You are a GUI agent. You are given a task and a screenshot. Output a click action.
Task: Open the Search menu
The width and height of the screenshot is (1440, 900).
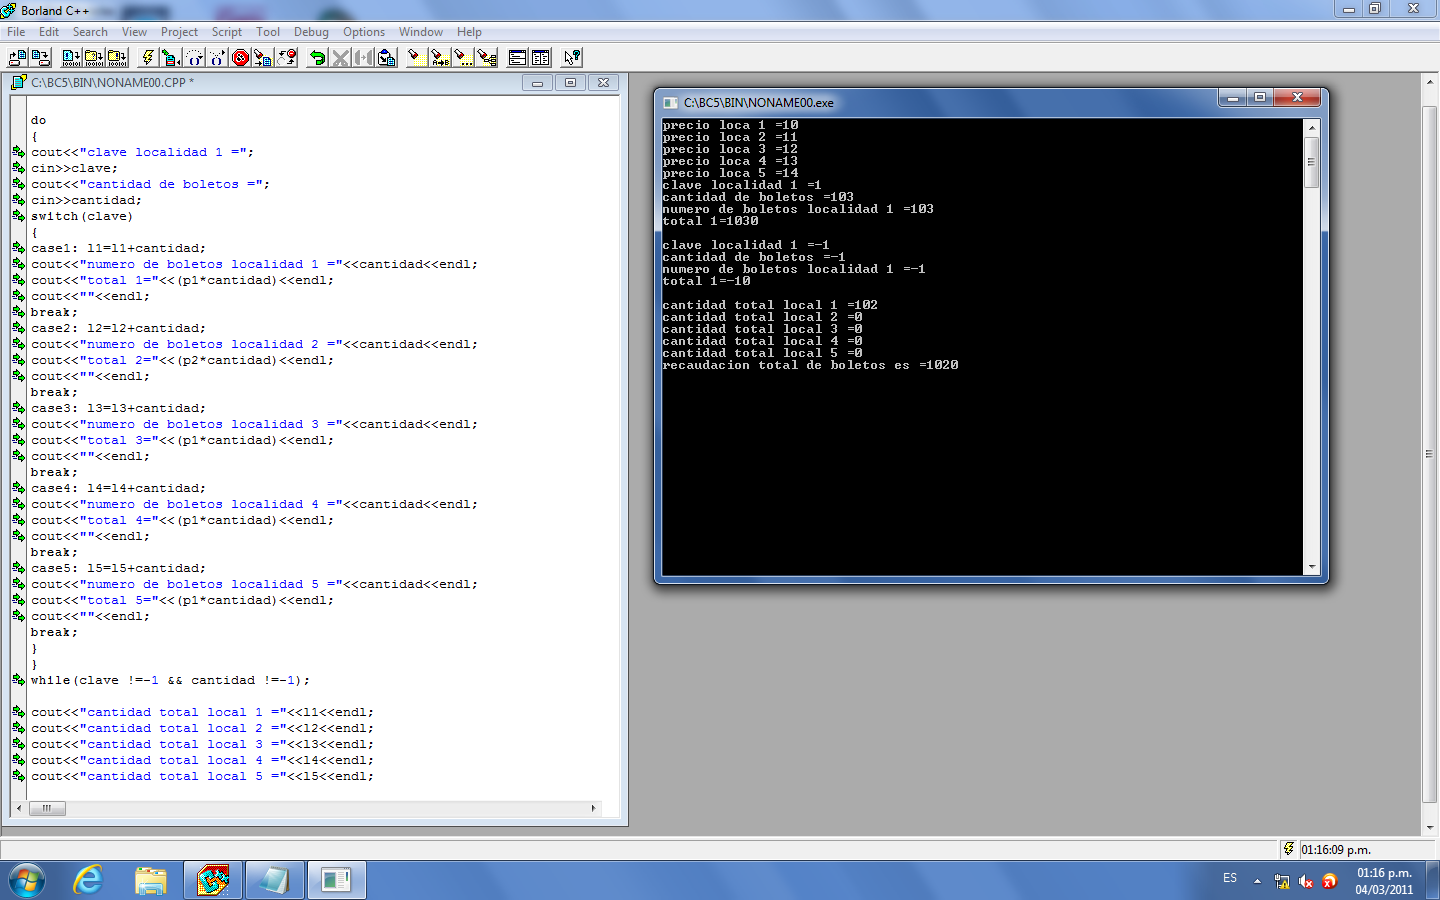pos(90,31)
